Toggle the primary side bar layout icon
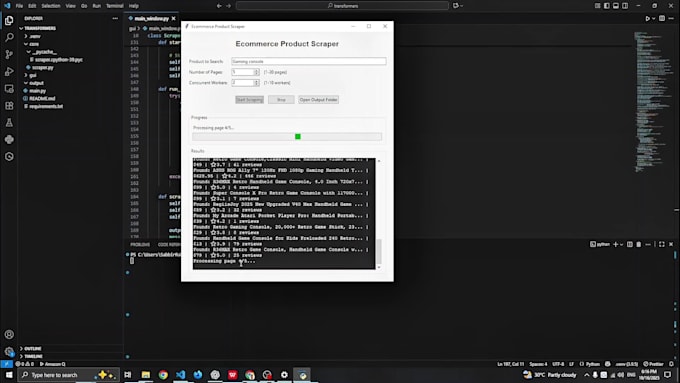The height and width of the screenshot is (383, 680). click(x=607, y=6)
